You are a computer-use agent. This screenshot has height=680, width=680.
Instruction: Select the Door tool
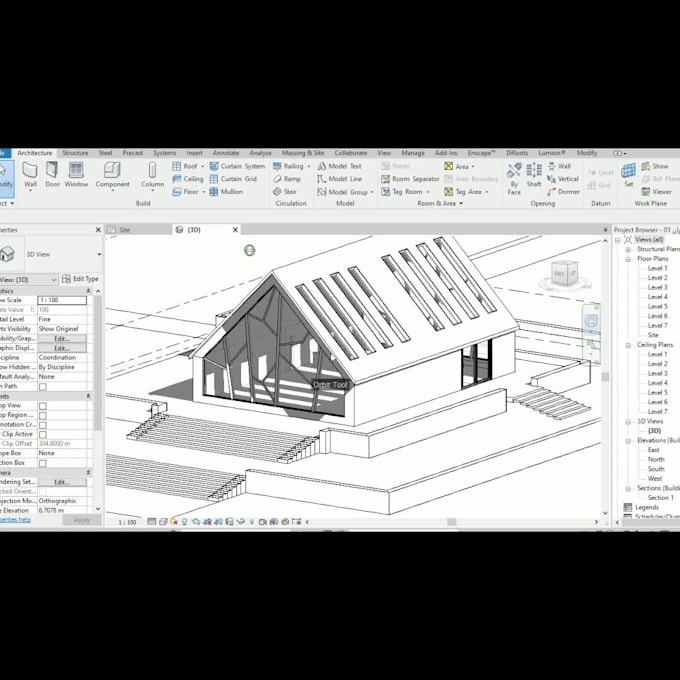(x=52, y=175)
